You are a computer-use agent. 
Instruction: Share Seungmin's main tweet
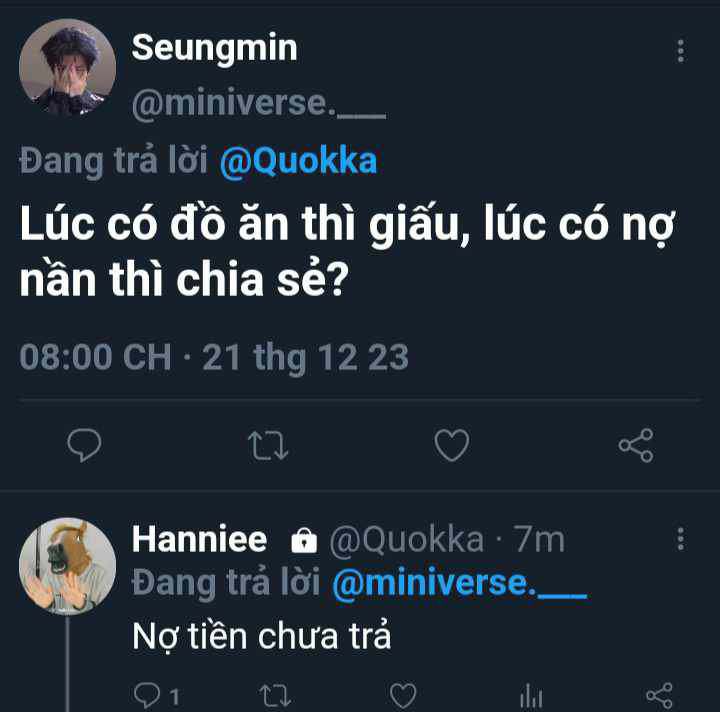tap(636, 445)
